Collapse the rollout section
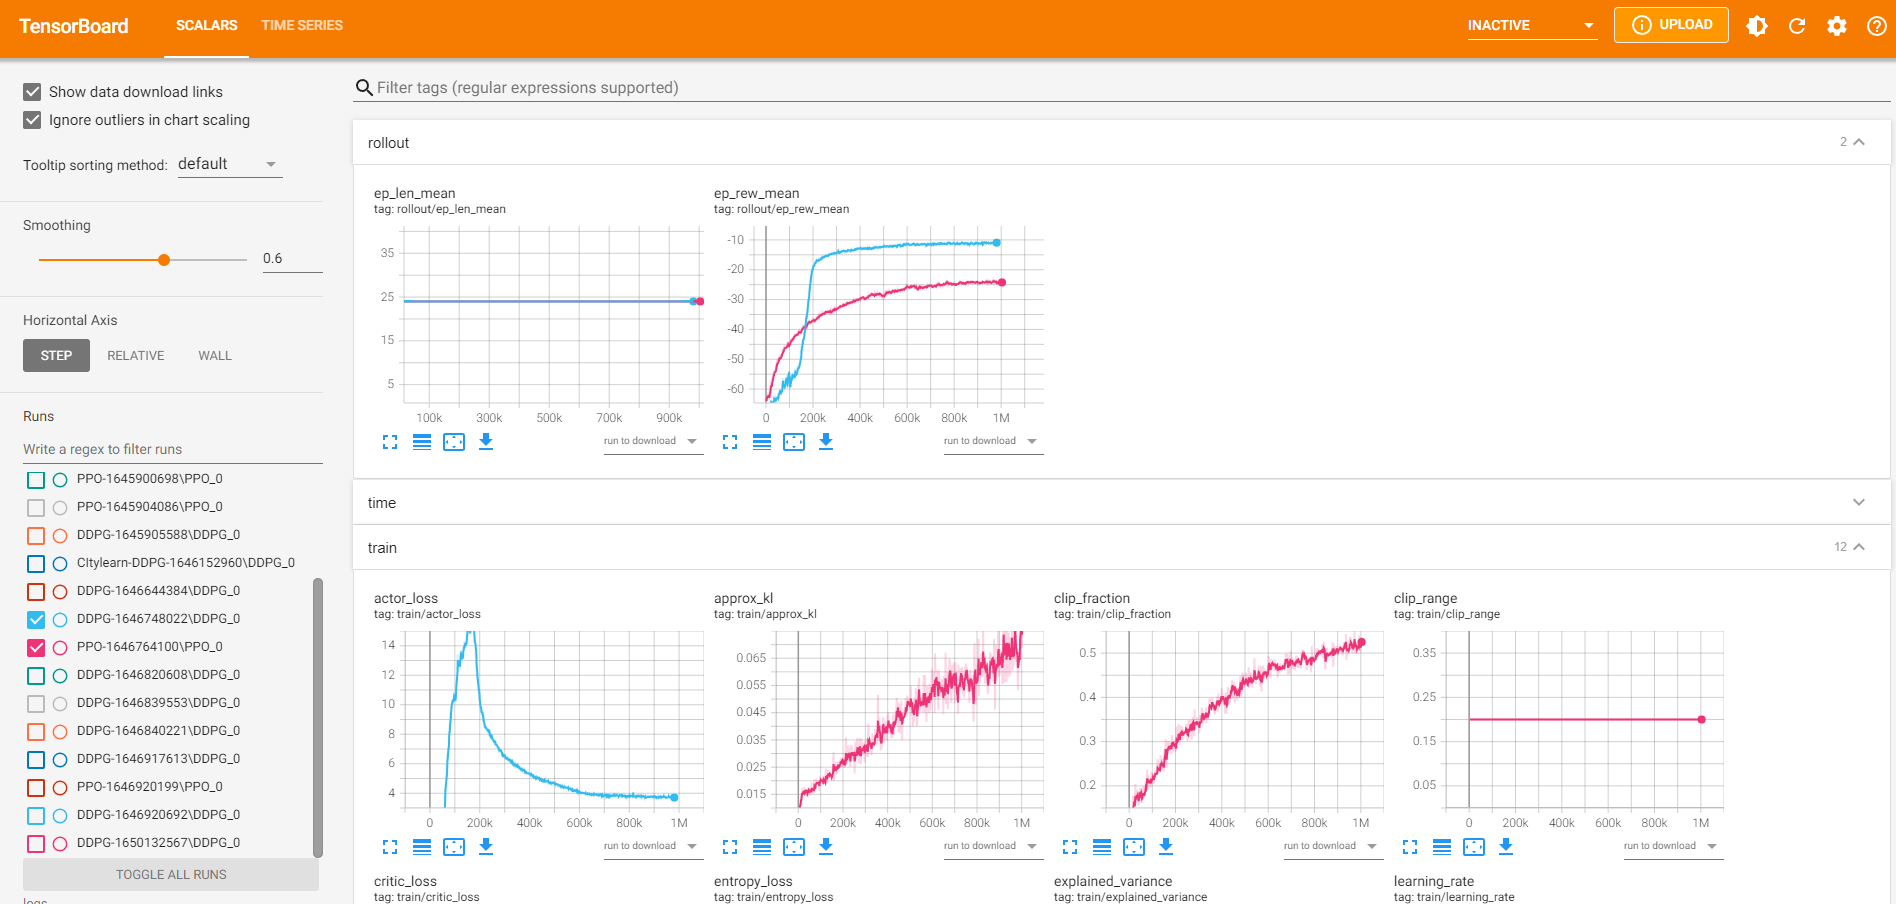The height and width of the screenshot is (904, 1896). [x=1859, y=142]
